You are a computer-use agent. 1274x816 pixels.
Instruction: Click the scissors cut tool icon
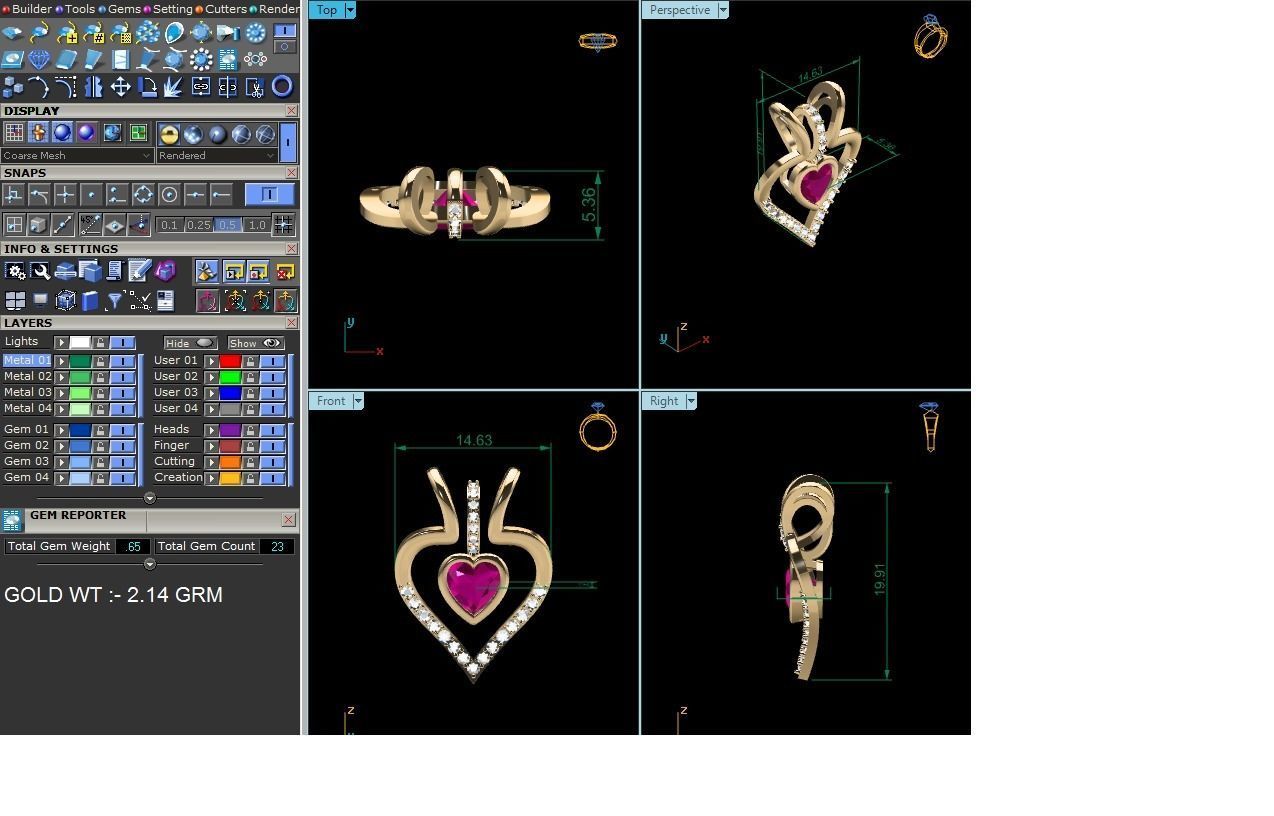point(255,88)
